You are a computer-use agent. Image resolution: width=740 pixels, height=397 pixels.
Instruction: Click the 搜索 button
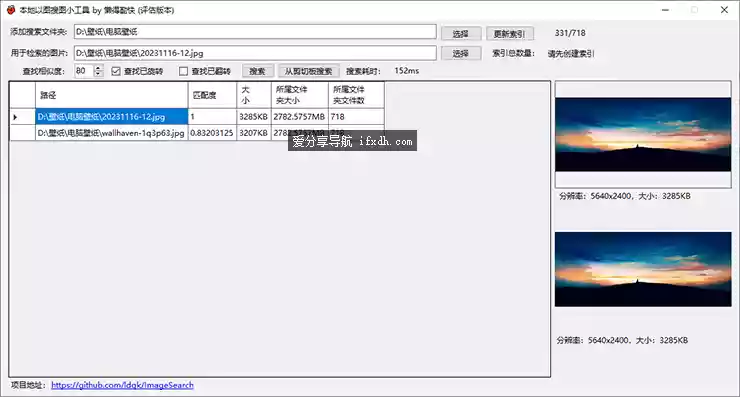[x=257, y=71]
